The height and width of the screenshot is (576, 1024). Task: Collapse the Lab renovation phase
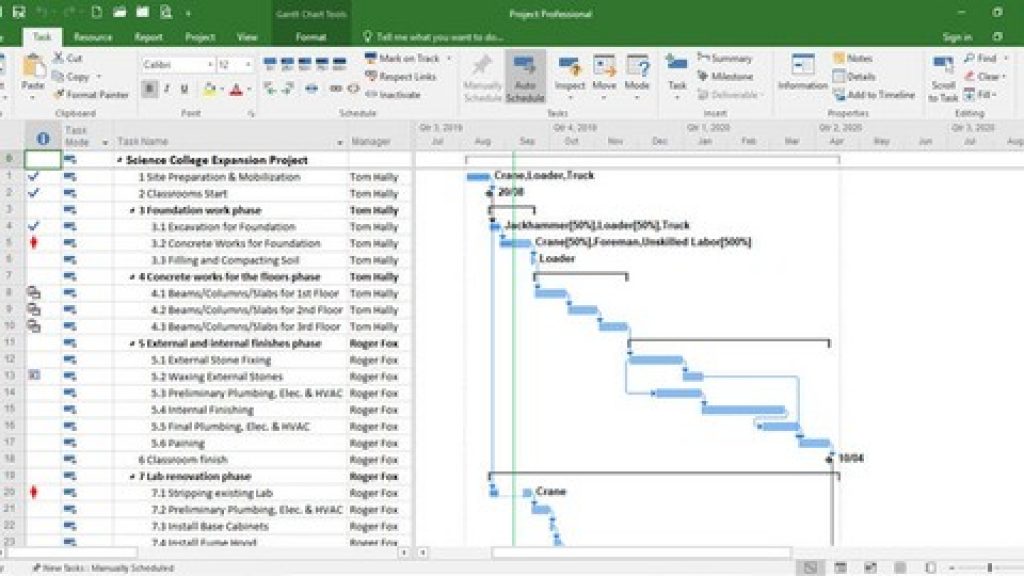coord(130,475)
